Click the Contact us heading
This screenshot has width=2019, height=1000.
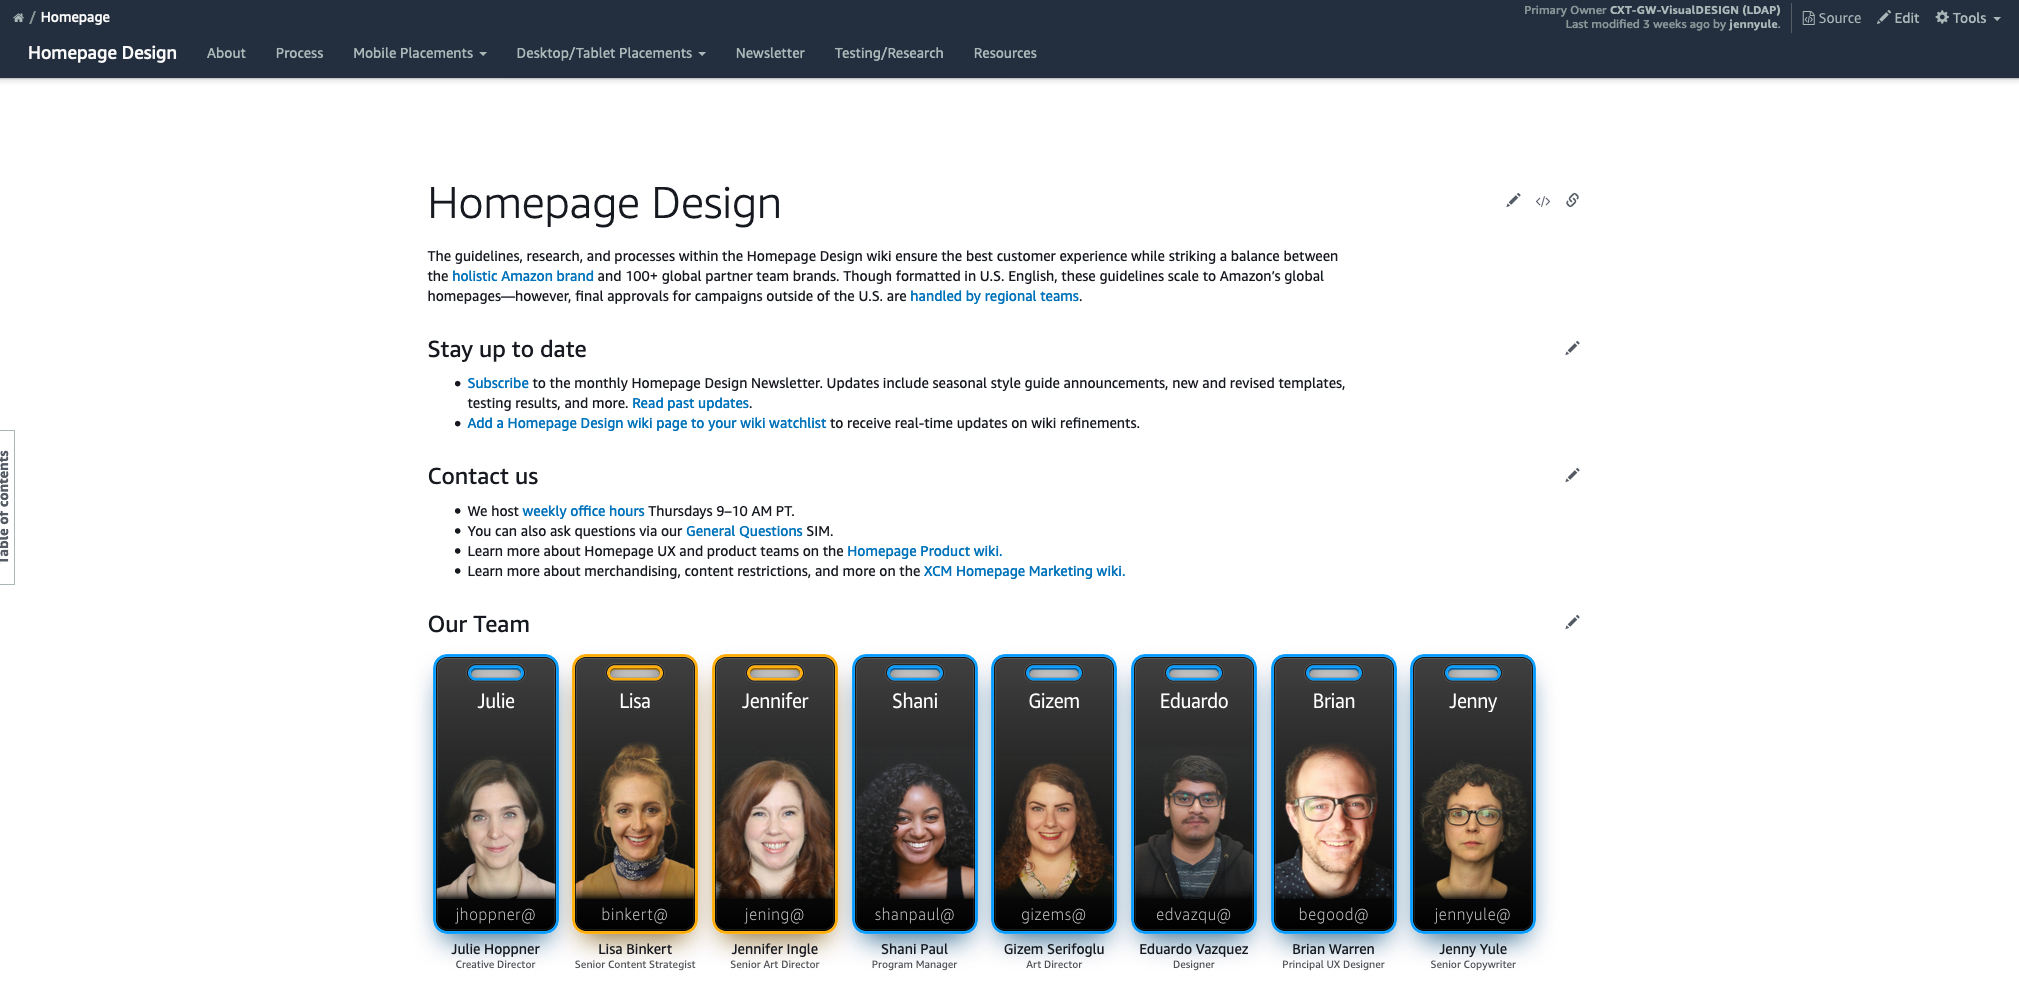(483, 476)
